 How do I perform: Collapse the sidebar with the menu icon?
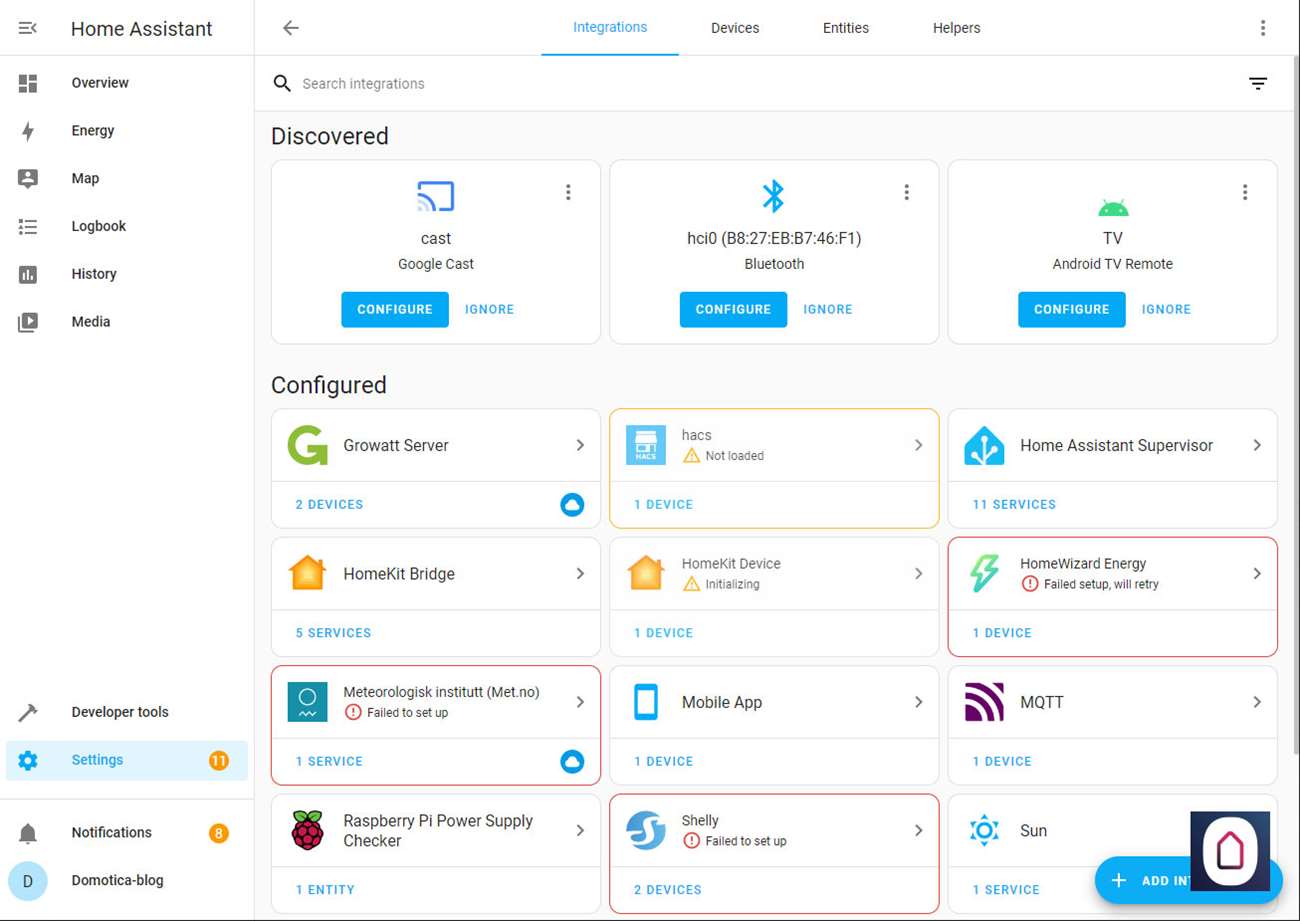(x=28, y=28)
